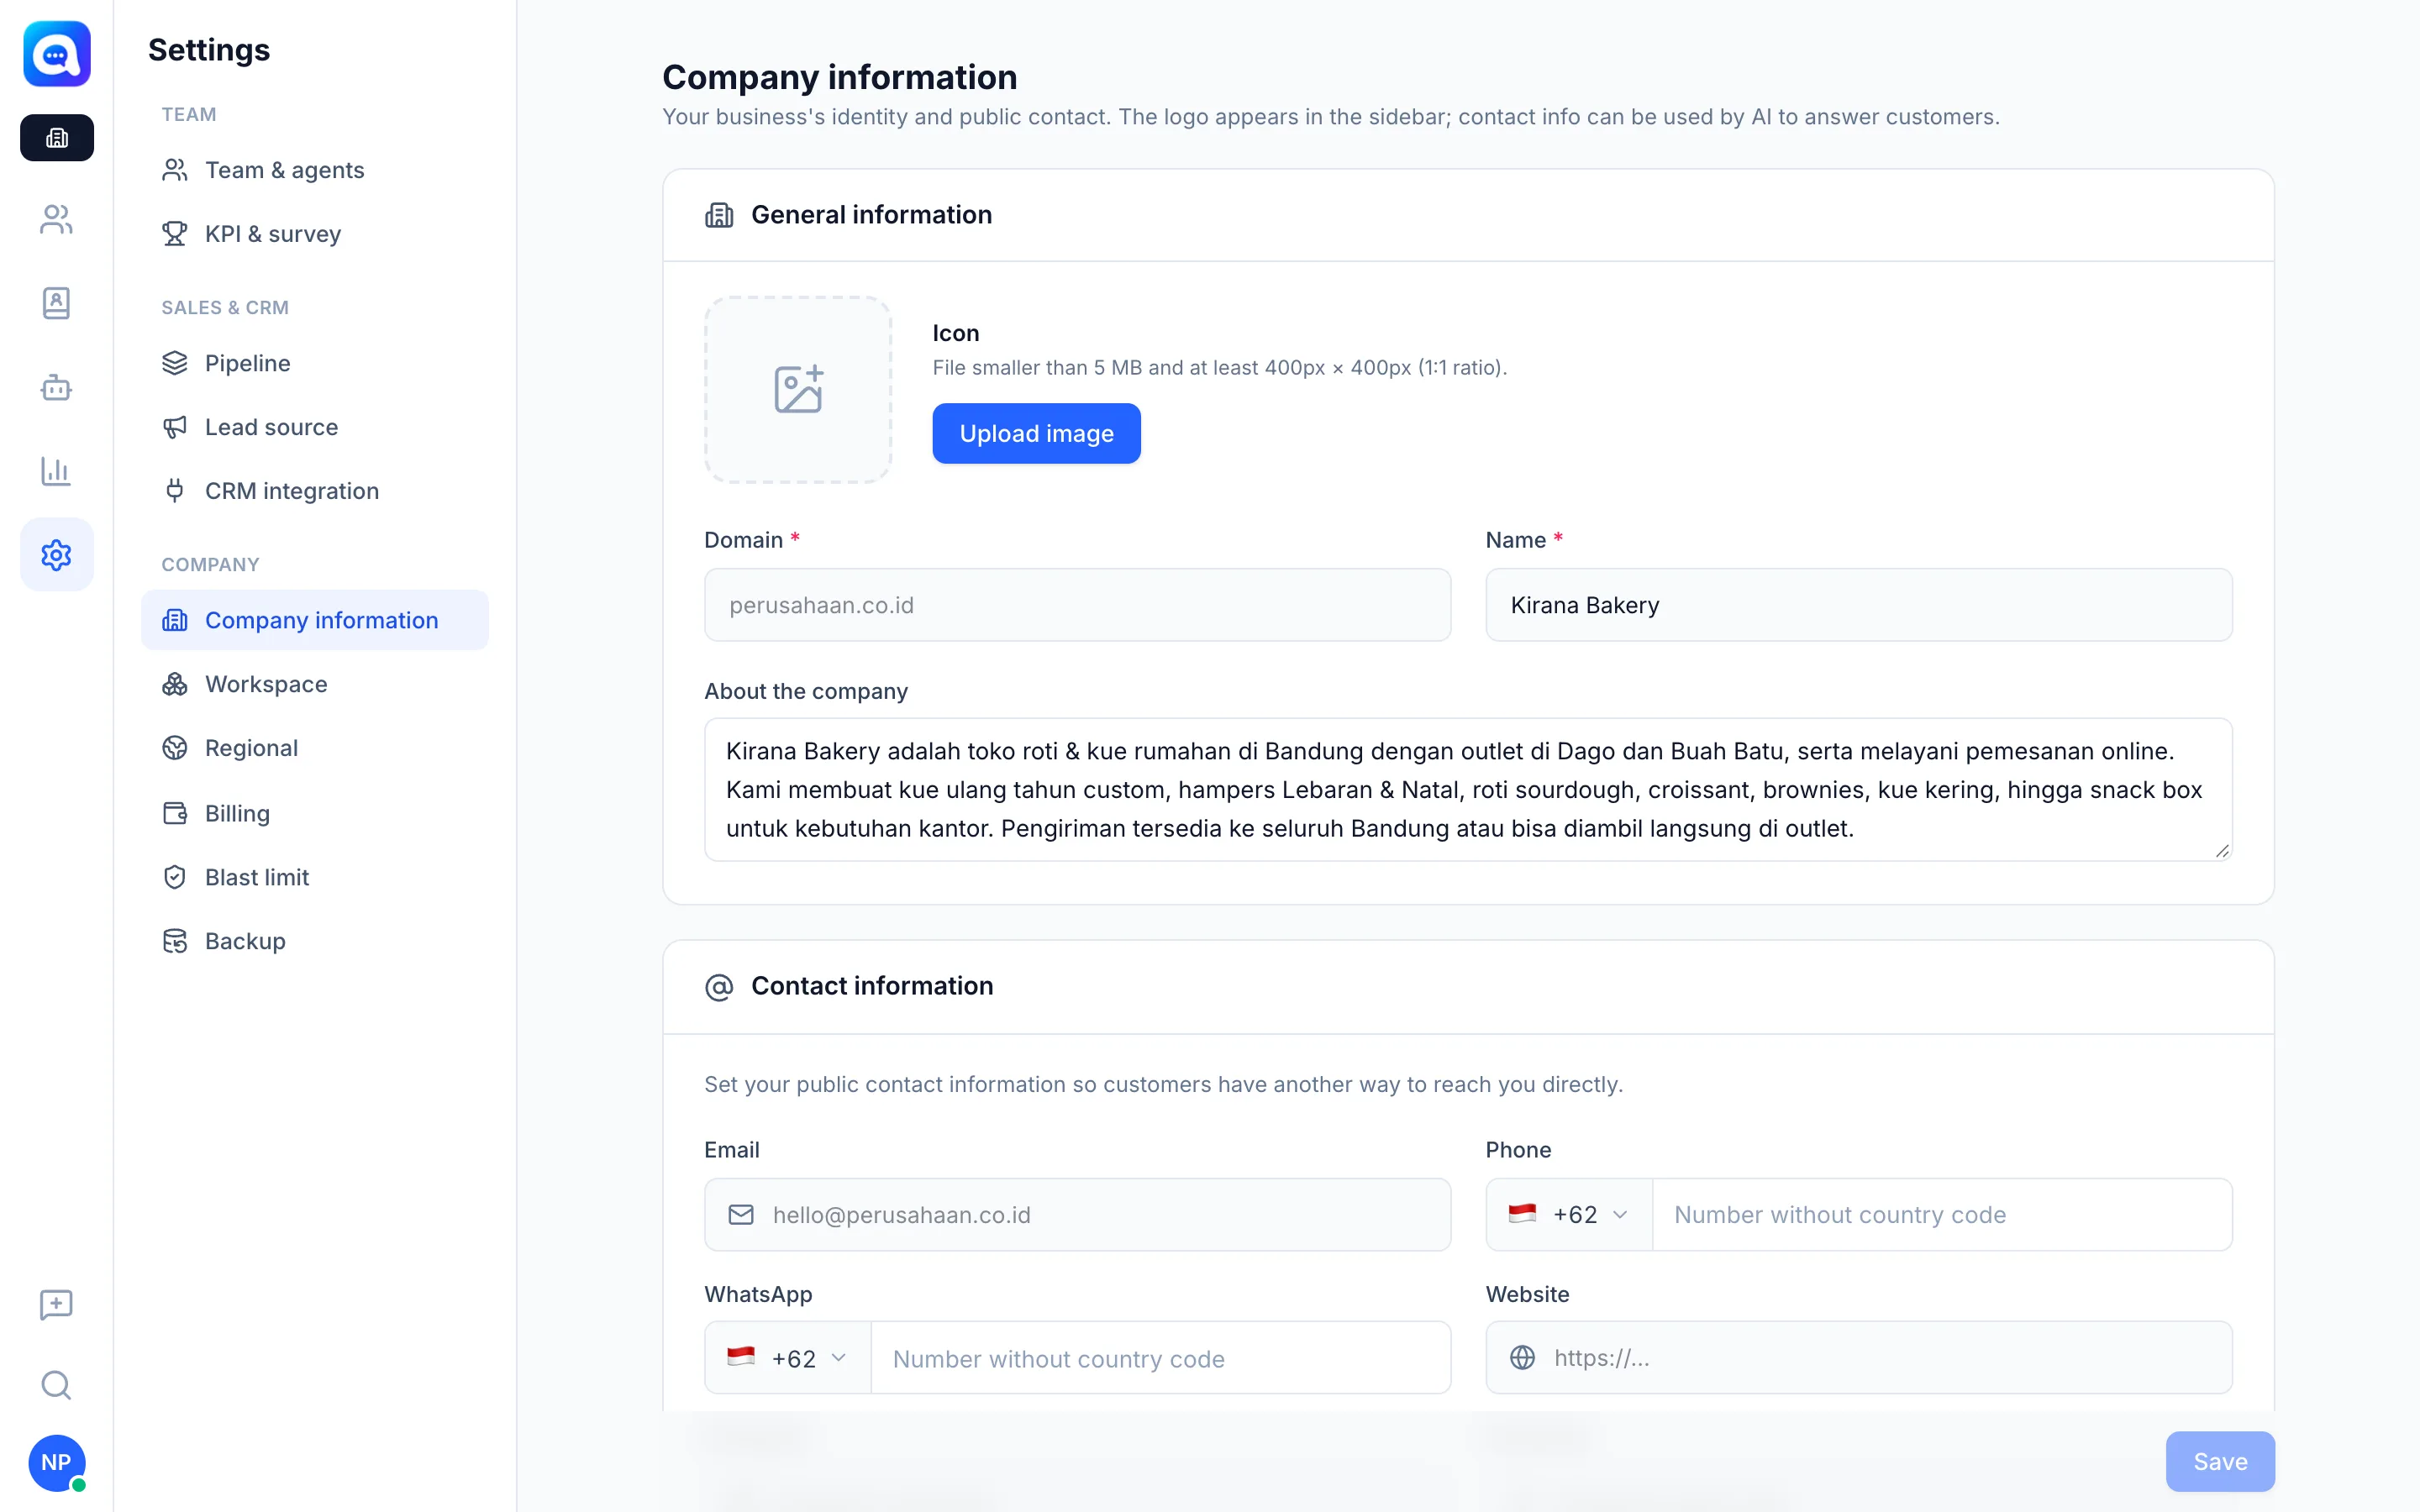Expand the WhatsApp +62 country code dropdown
The image size is (2420, 1512).
click(788, 1358)
